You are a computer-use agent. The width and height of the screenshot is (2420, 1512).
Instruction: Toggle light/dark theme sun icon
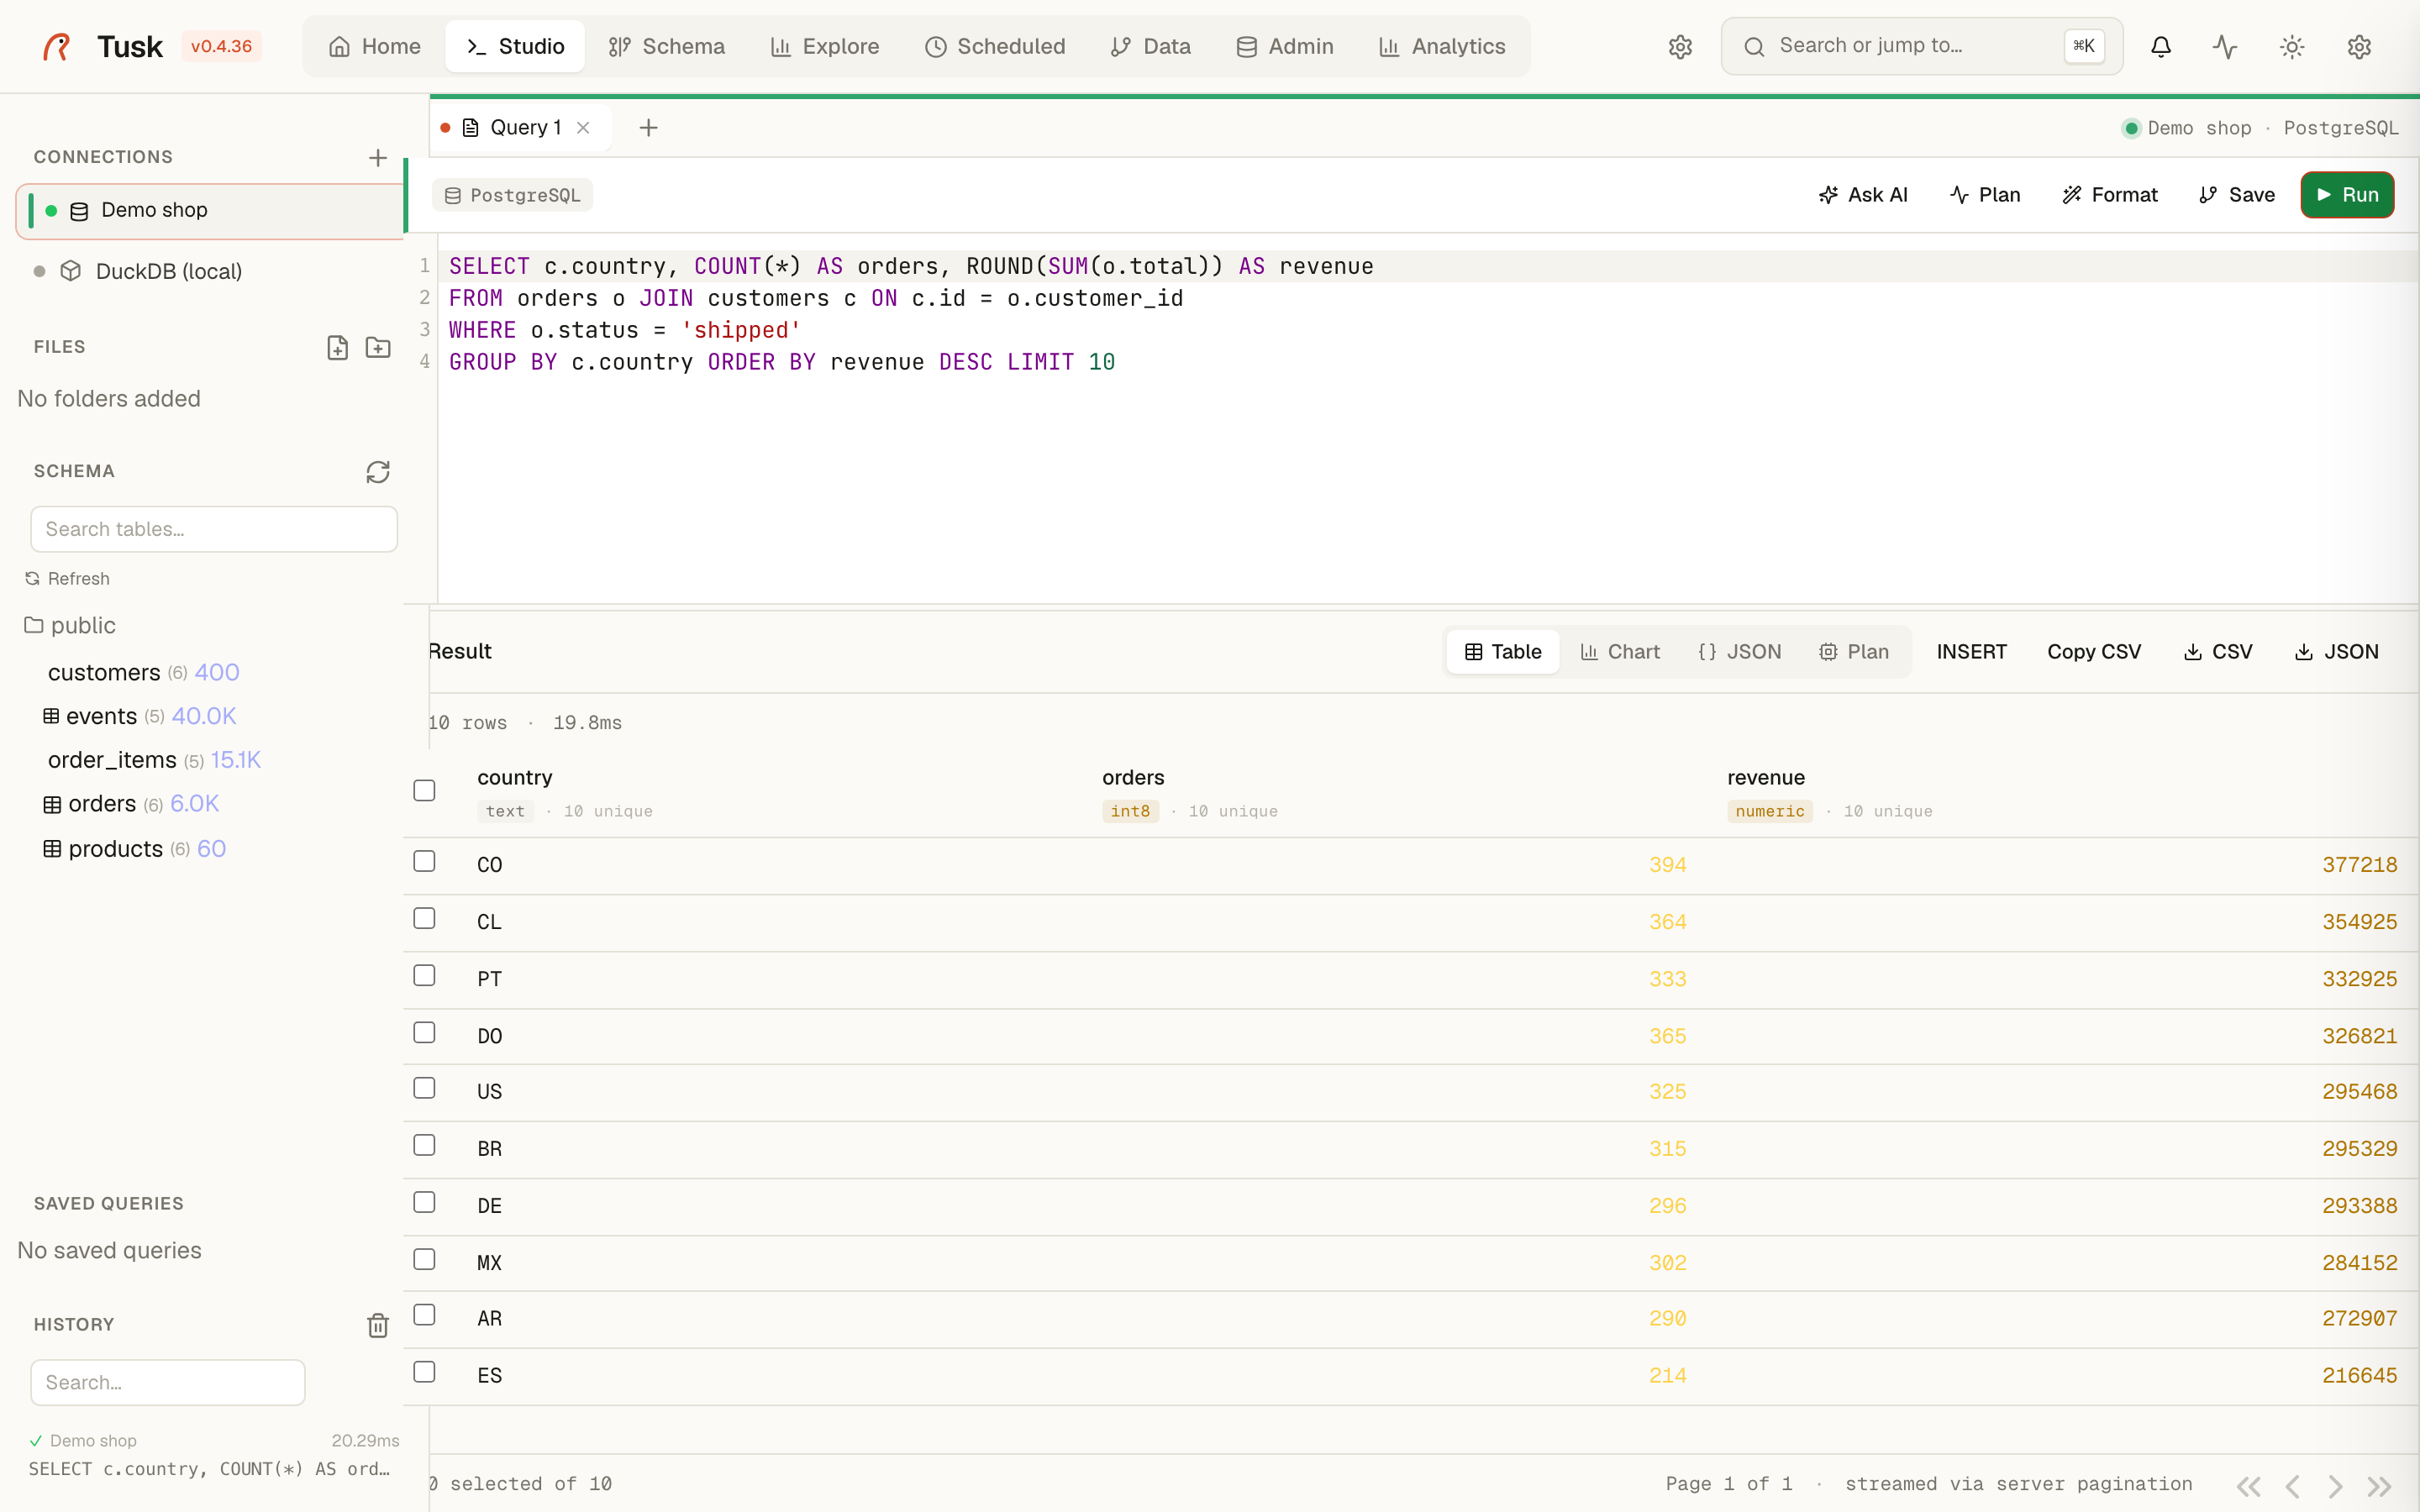pos(2292,47)
